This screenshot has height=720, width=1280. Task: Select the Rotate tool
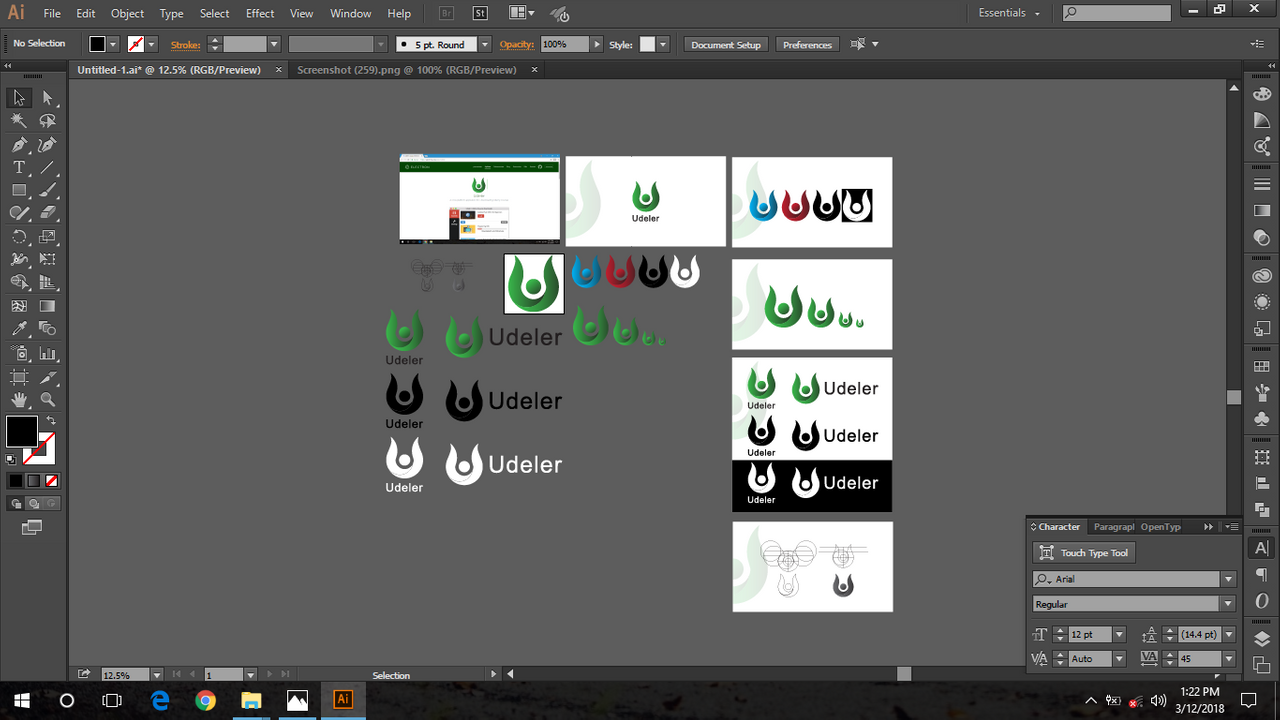(19, 237)
